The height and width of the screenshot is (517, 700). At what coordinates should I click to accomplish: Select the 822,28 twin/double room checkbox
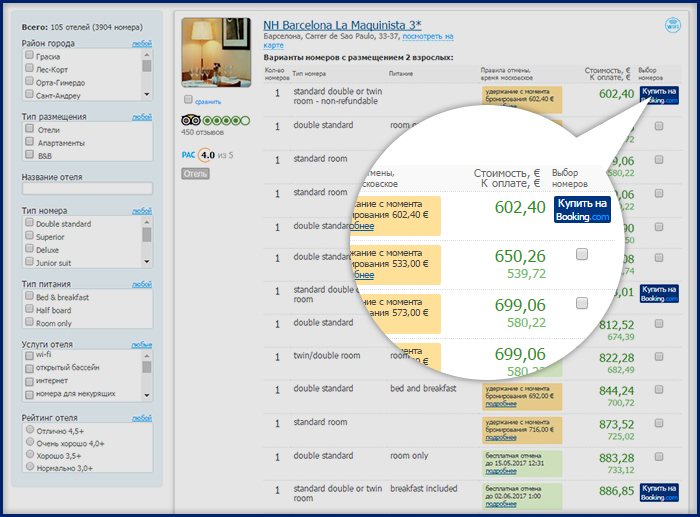click(x=658, y=356)
